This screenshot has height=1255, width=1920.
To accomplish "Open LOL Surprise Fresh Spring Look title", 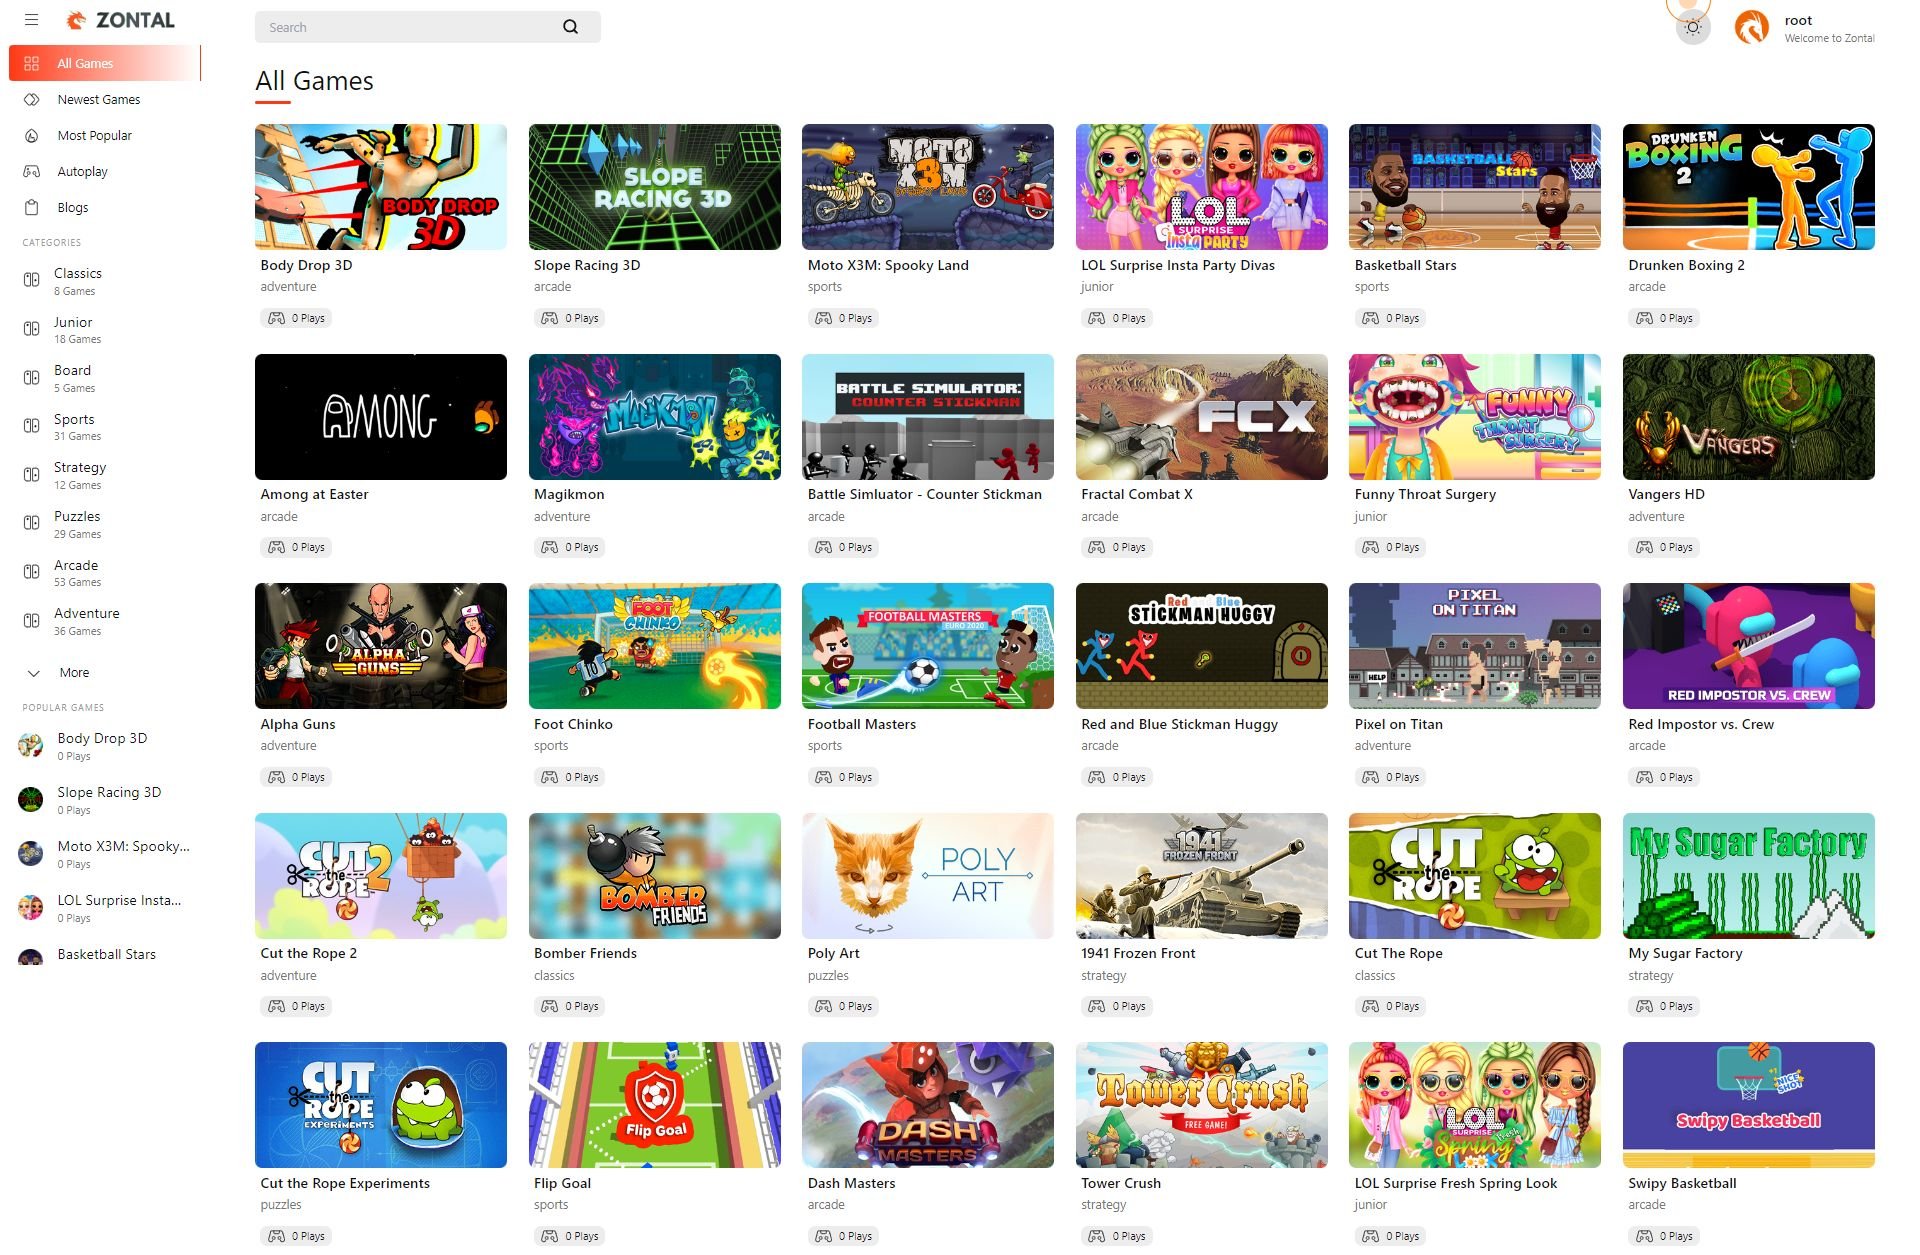I will click(x=1455, y=1183).
